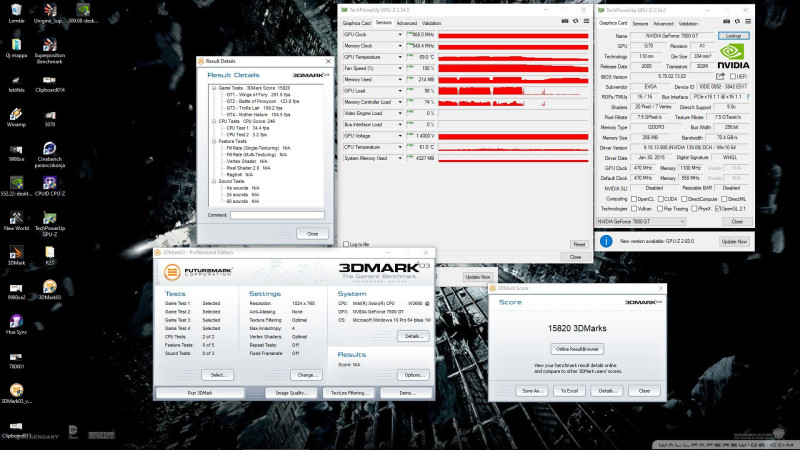Collapse the Feature Tests tree node
The height and width of the screenshot is (450, 800).
[214, 141]
